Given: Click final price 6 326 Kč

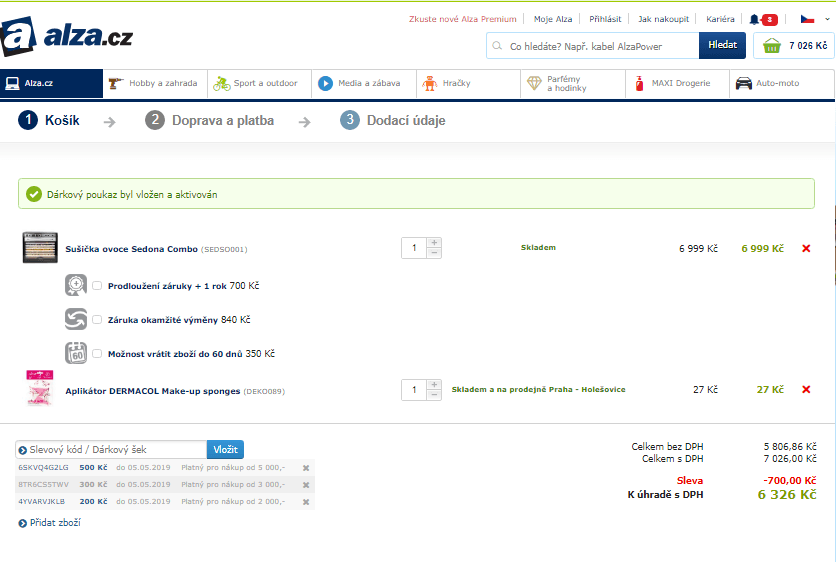Looking at the screenshot, I should coord(787,495).
